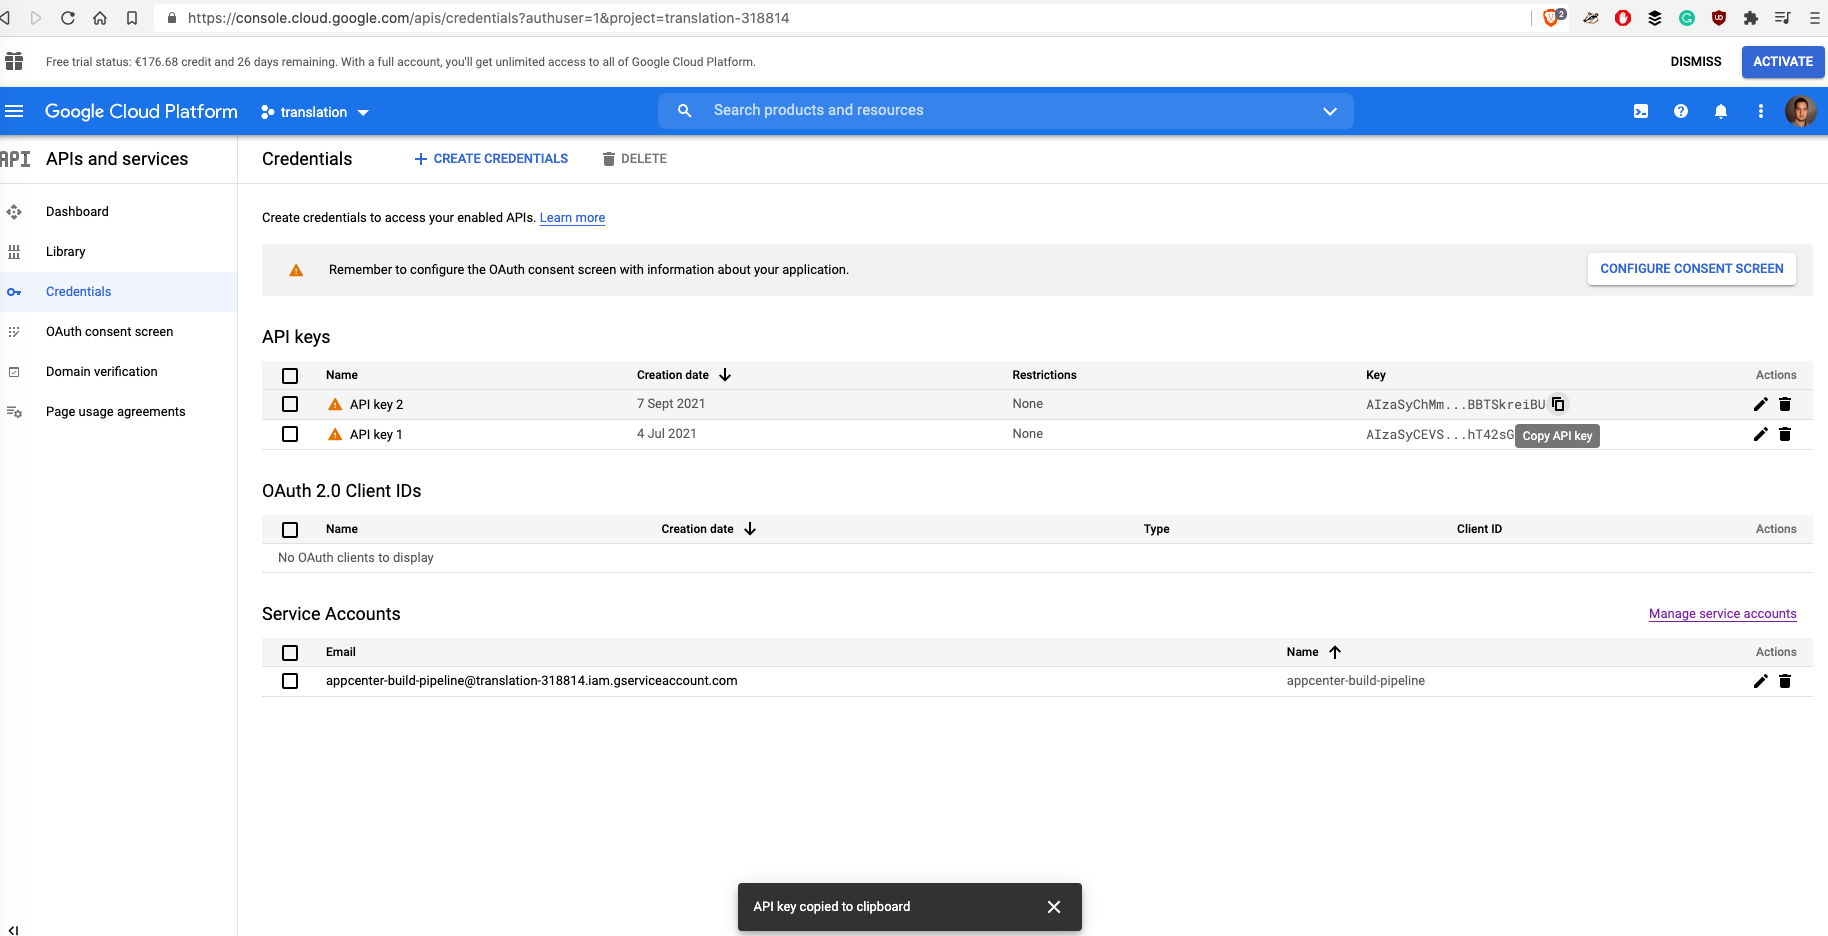Click the warning icon beside API key 1
Image resolution: width=1828 pixels, height=936 pixels.
[x=335, y=434]
